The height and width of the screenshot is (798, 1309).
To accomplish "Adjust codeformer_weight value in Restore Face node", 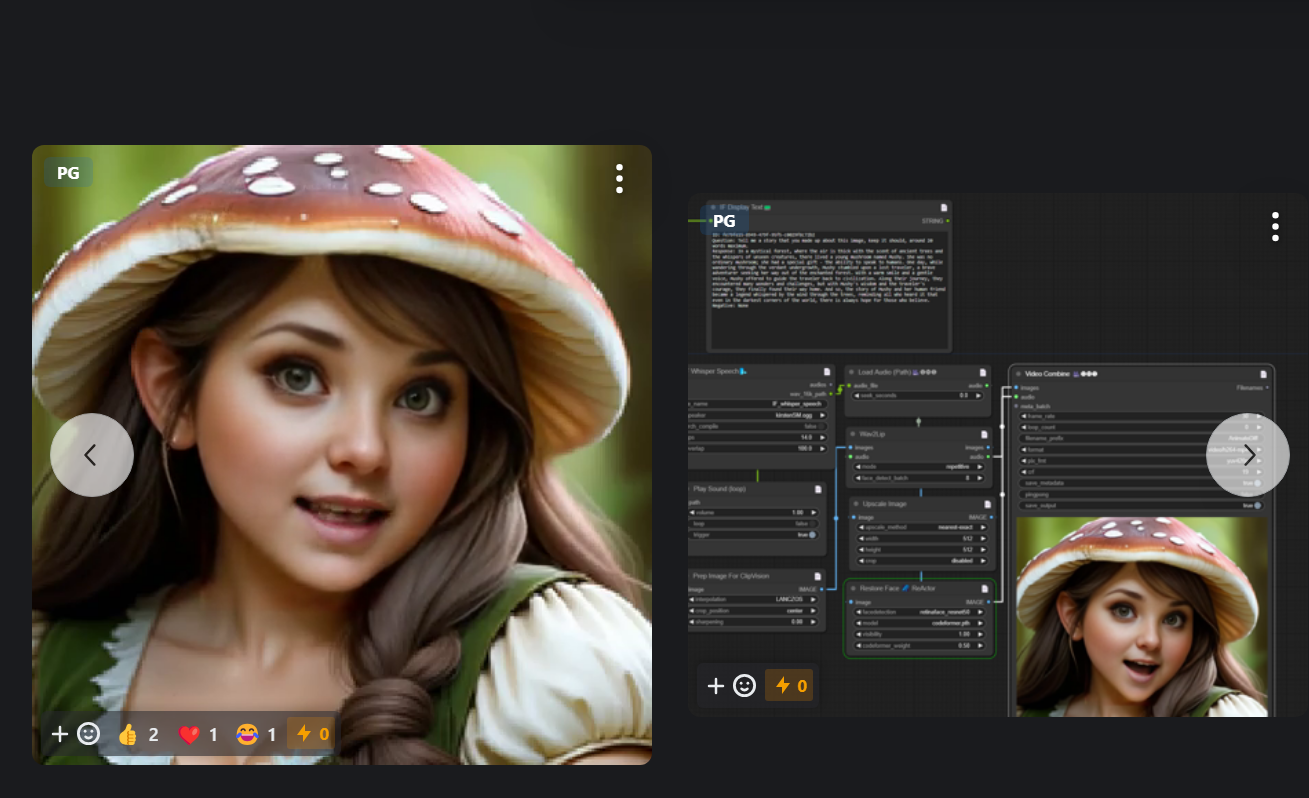I will 920,646.
